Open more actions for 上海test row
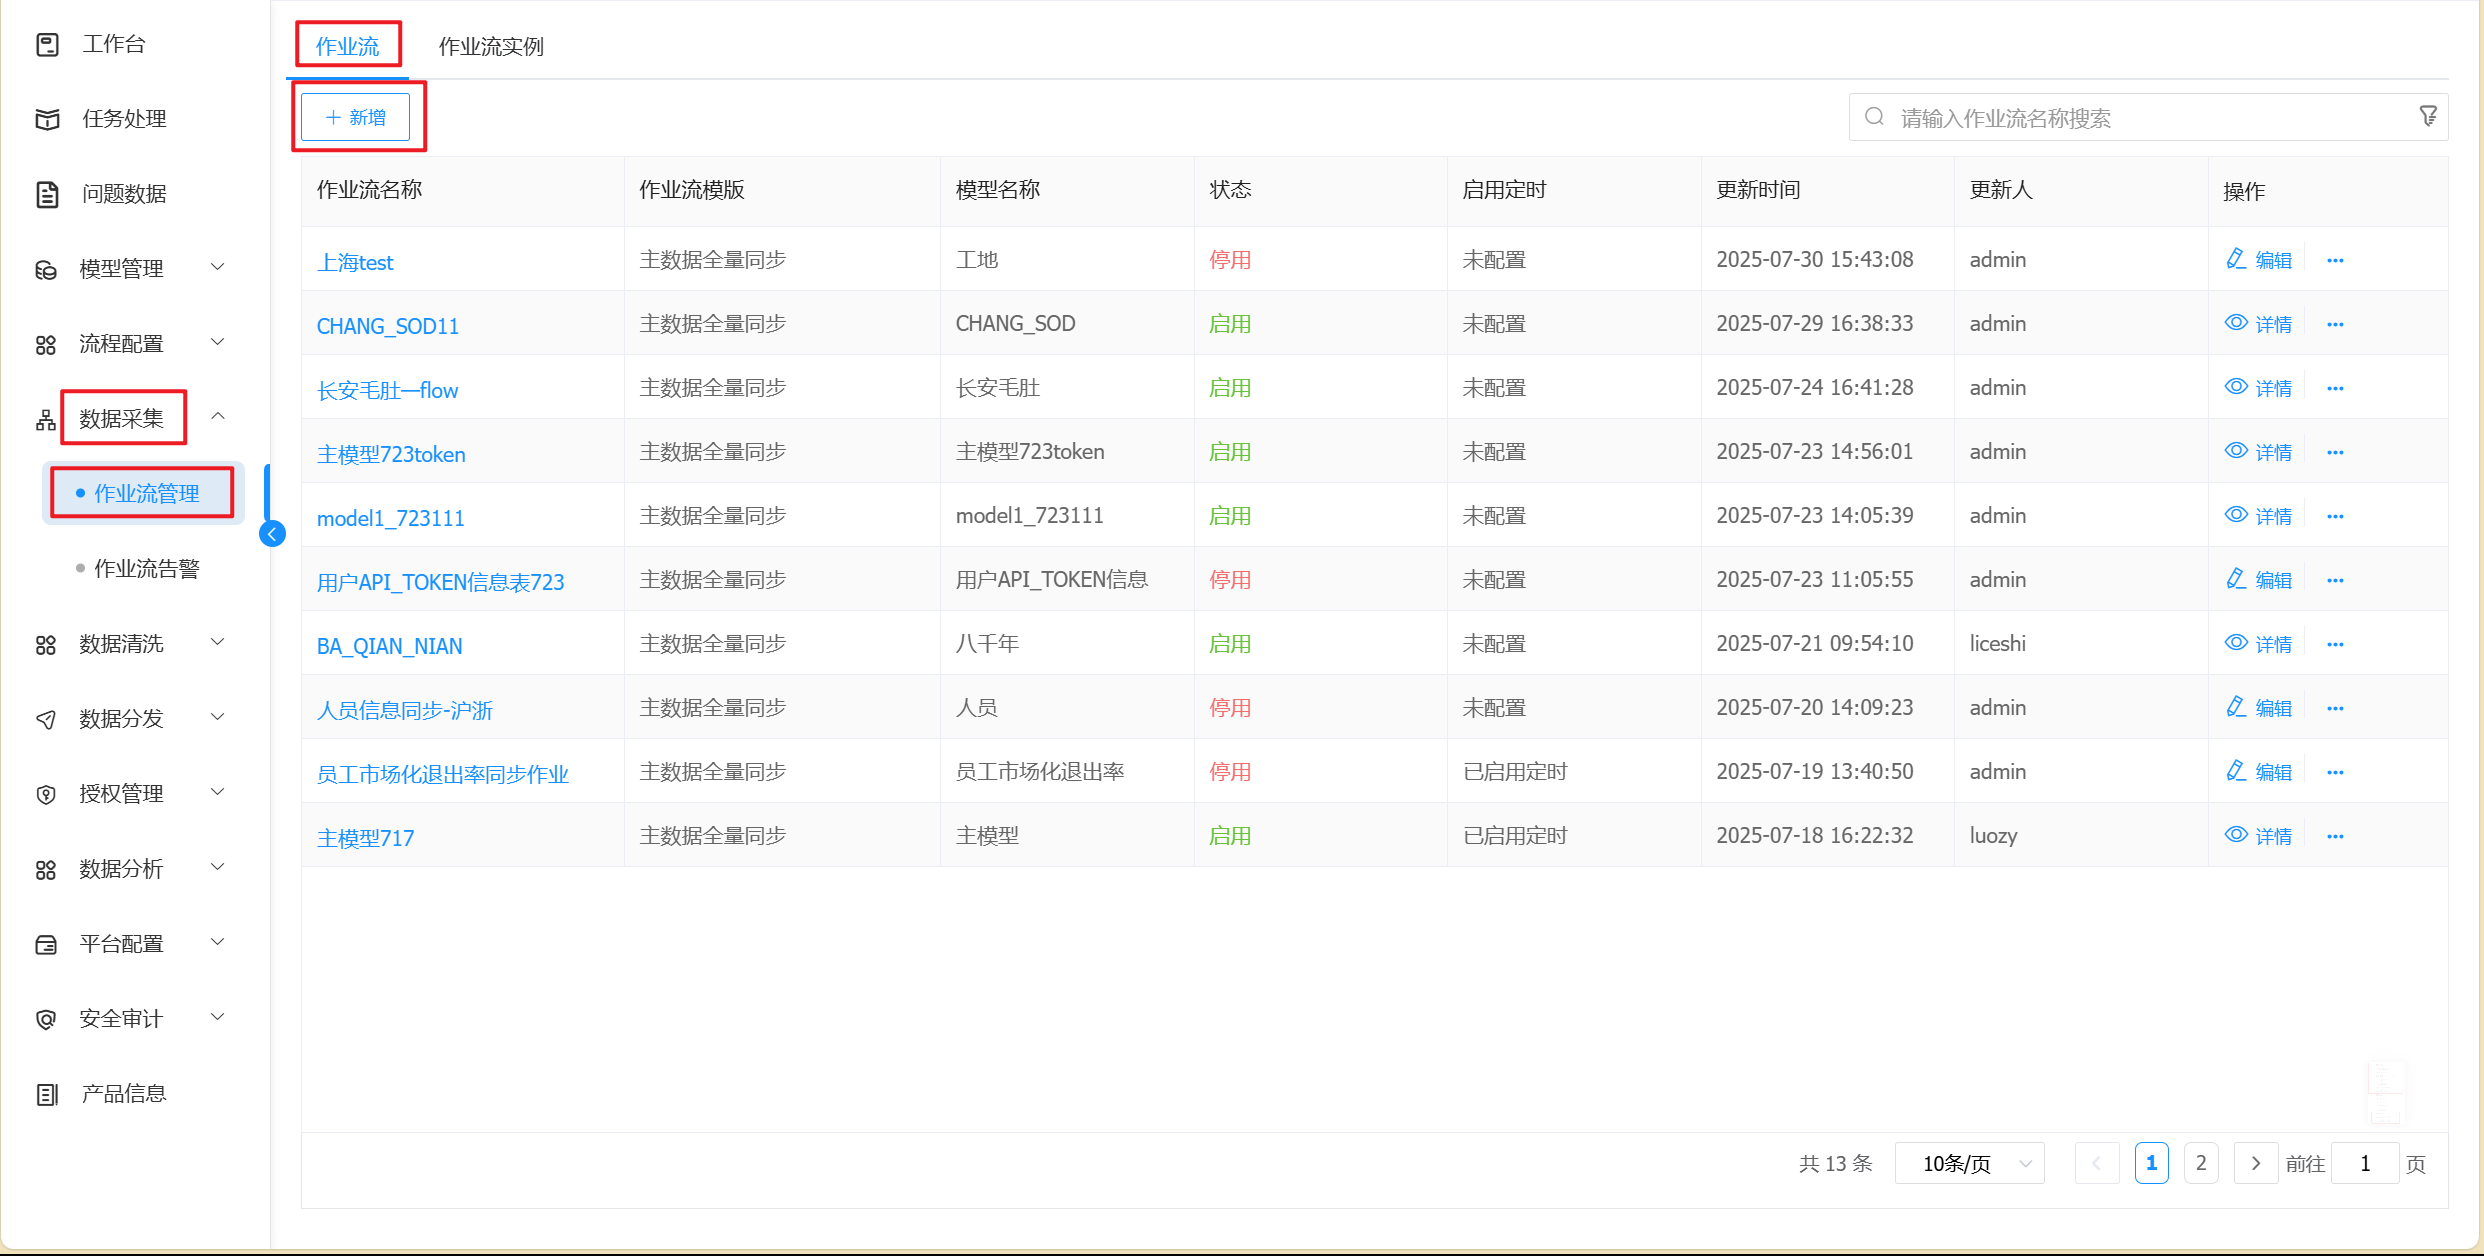The image size is (2484, 1256). pyautogui.click(x=2335, y=261)
